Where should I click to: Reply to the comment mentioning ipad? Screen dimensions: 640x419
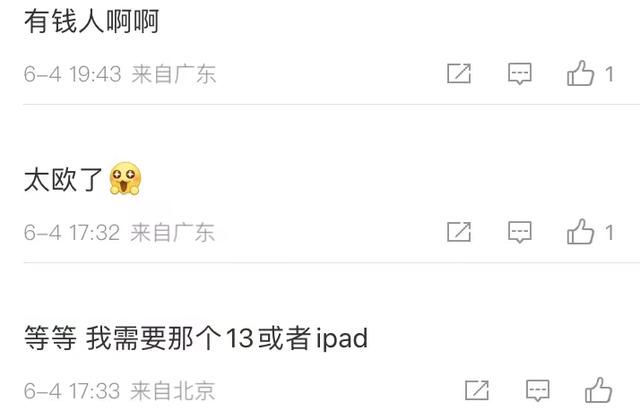tap(538, 390)
